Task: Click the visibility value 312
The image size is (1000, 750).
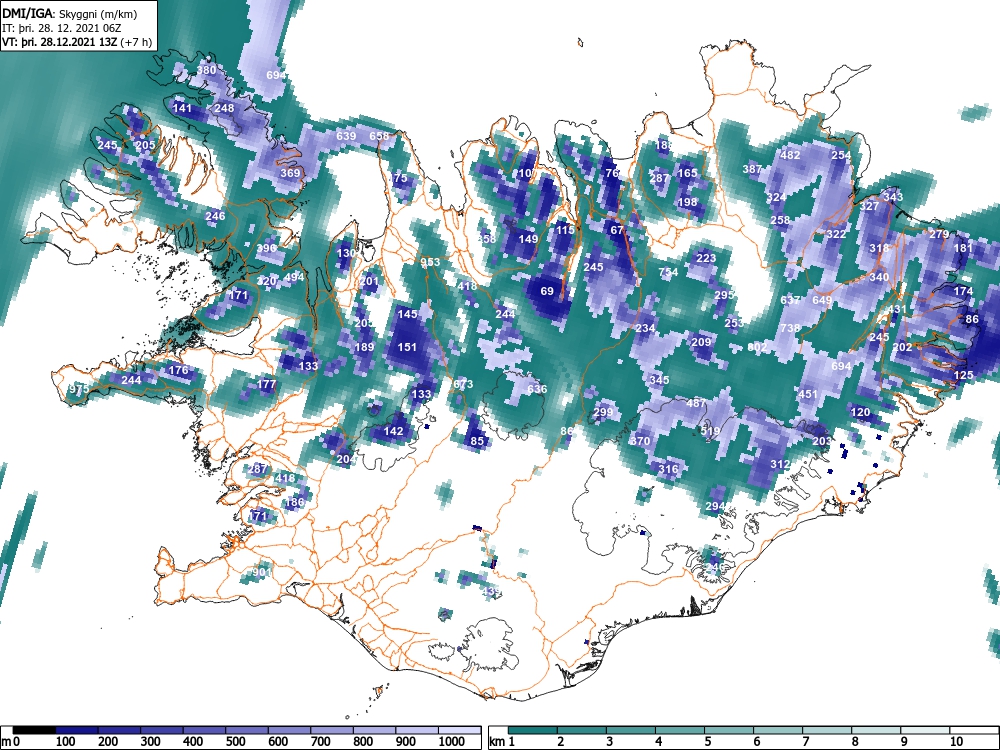Action: click(781, 464)
